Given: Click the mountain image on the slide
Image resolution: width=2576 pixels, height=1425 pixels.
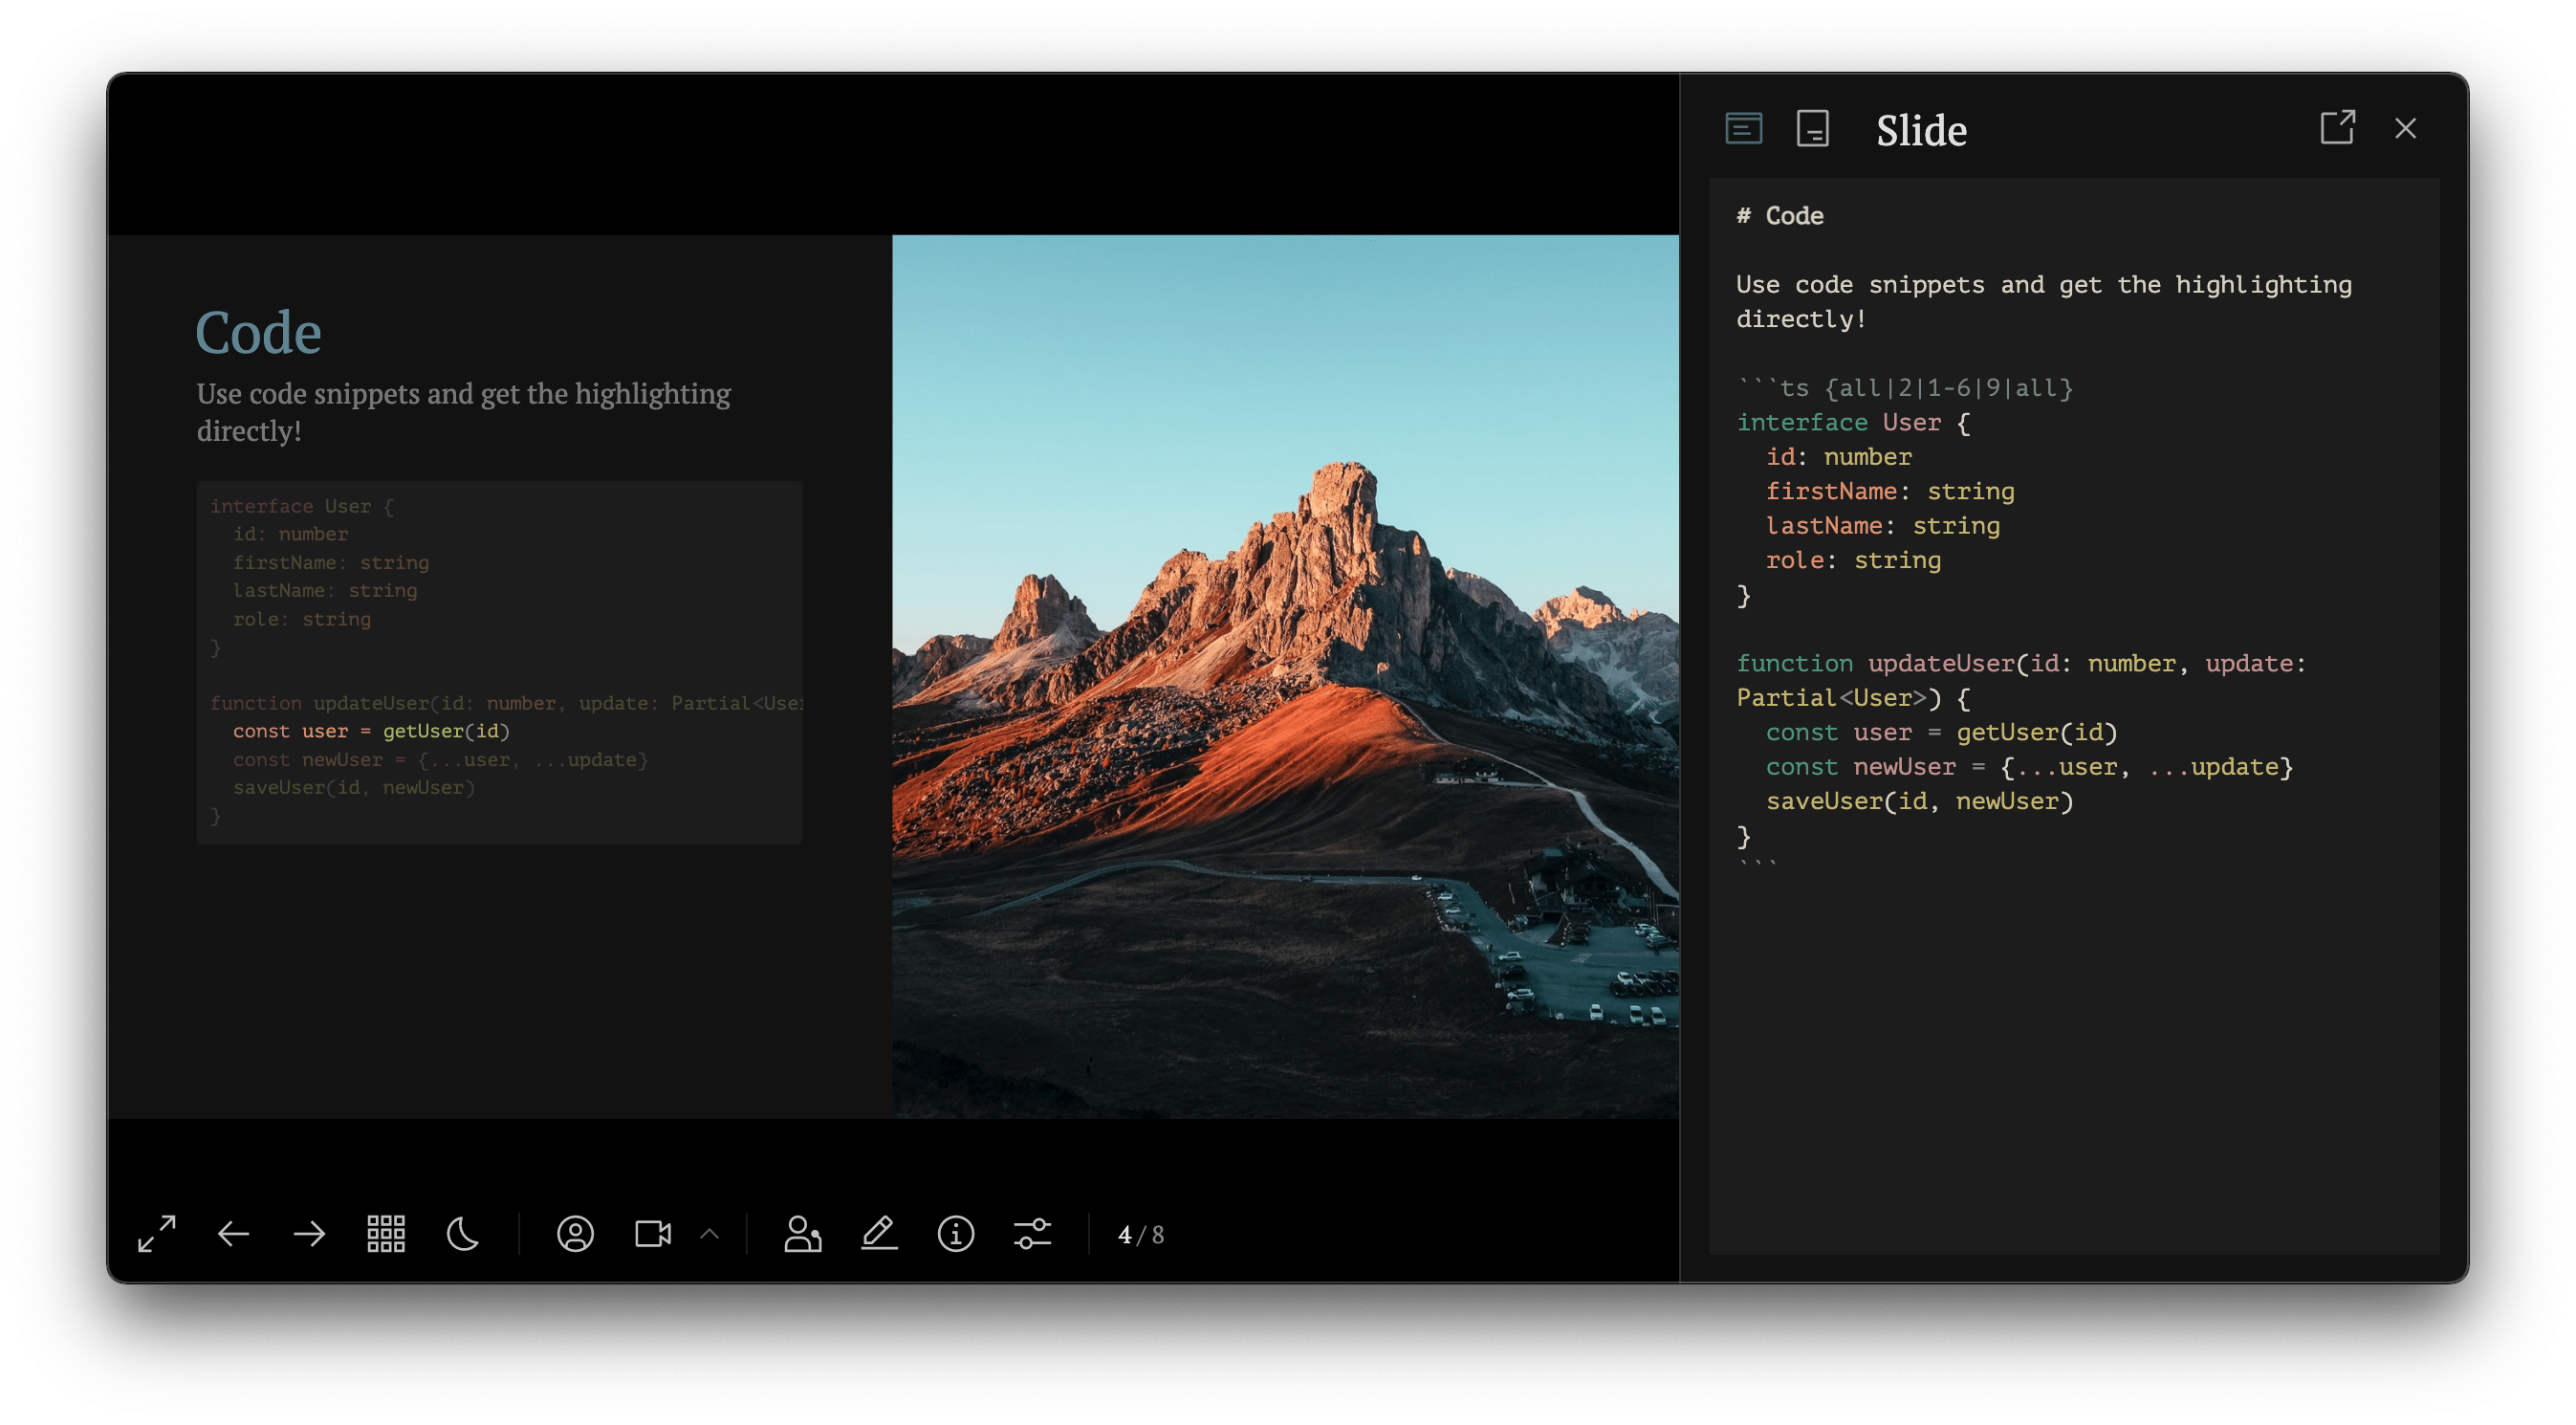Looking at the screenshot, I should [x=1285, y=676].
